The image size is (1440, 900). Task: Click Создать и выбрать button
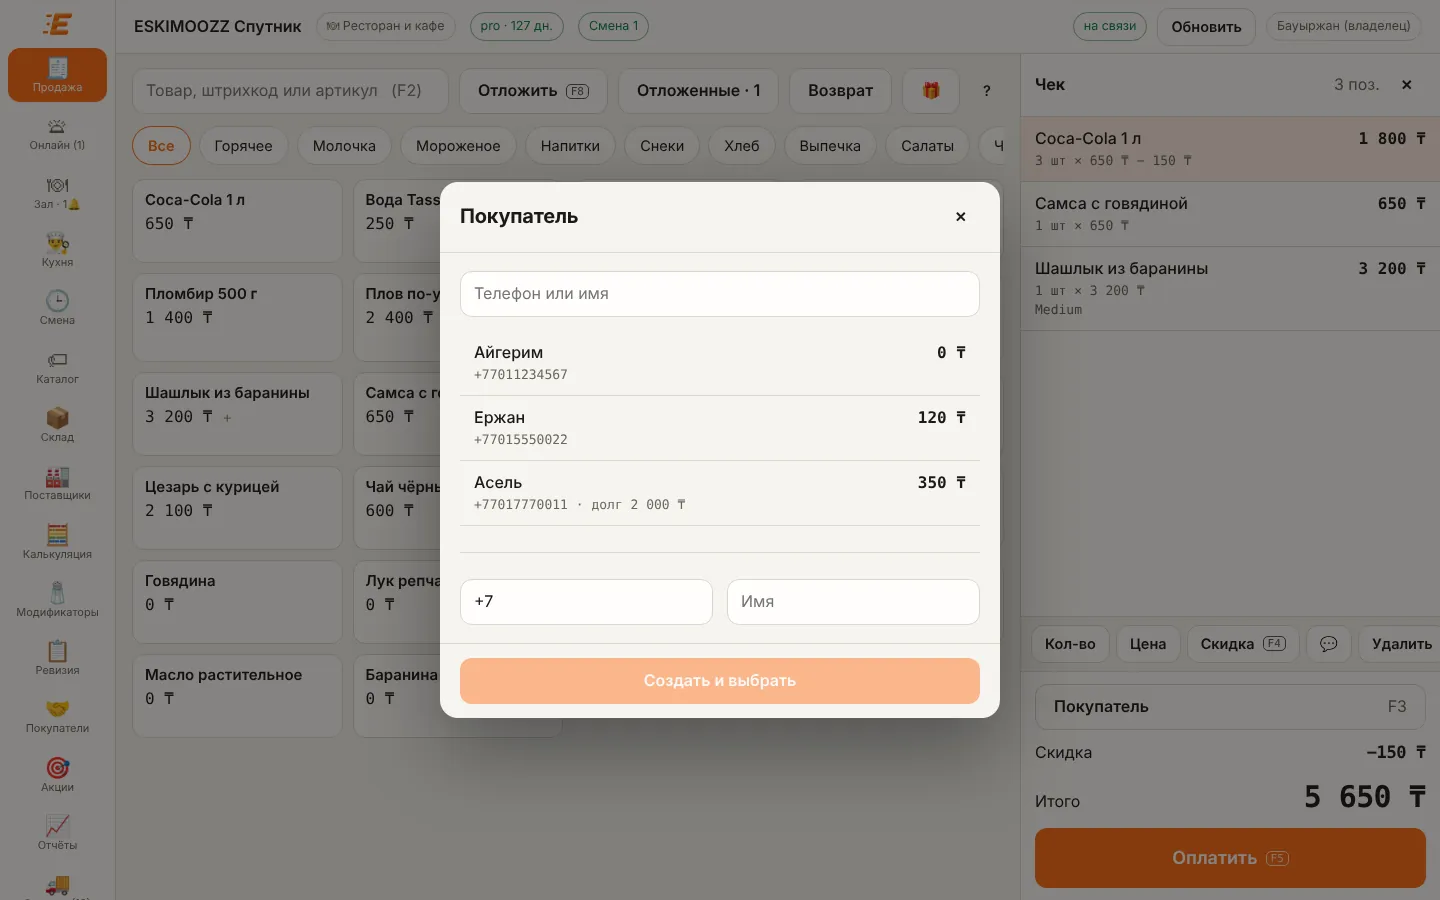coord(720,681)
